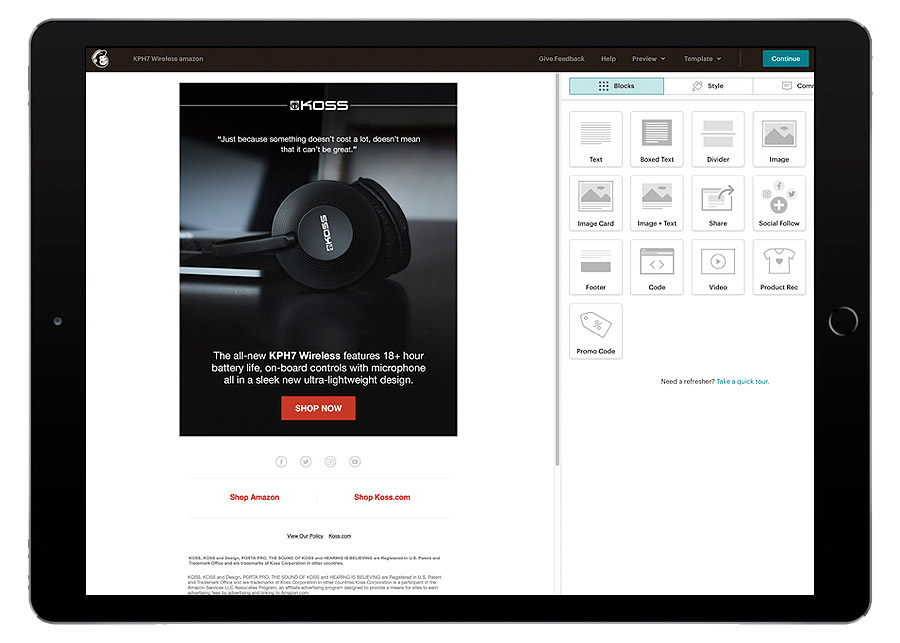Add an Image block
Screen dimensions: 900x643
click(x=779, y=139)
